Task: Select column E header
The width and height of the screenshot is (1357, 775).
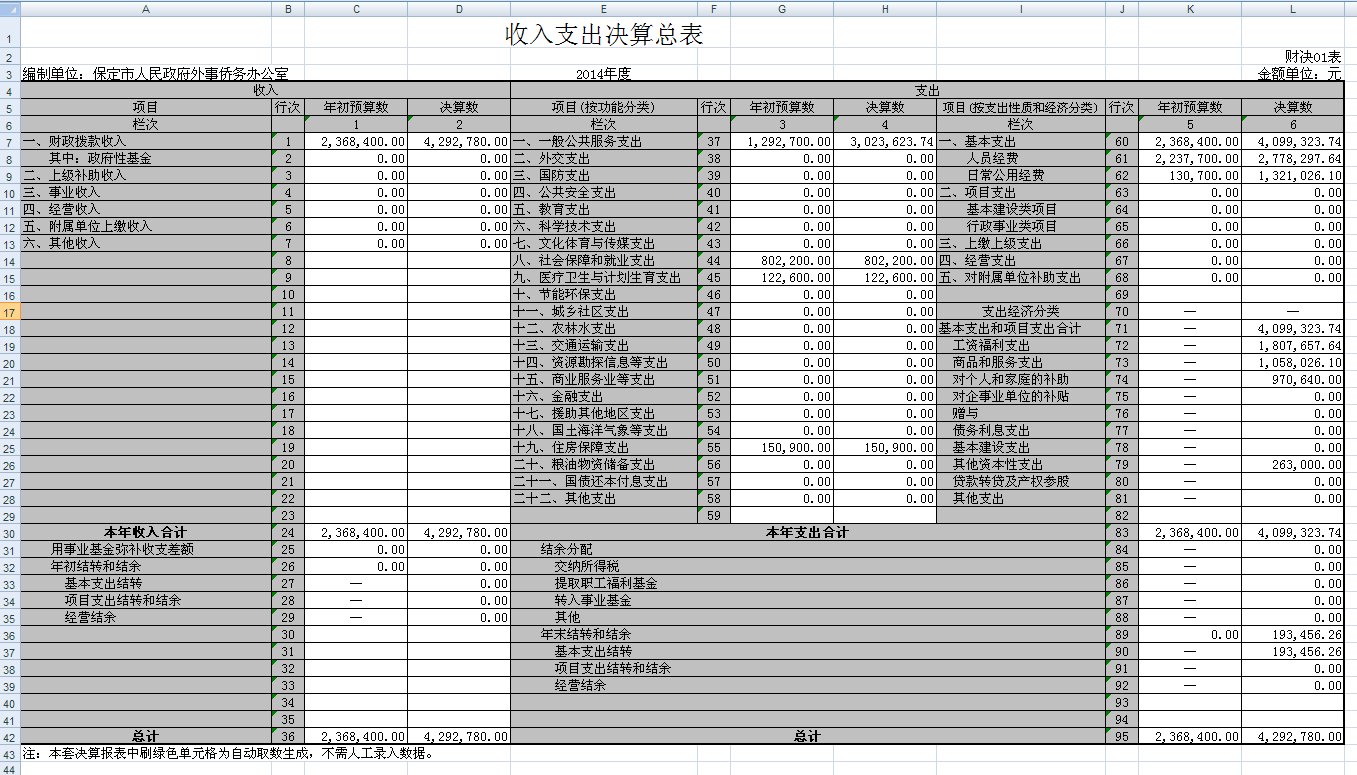Action: [x=603, y=8]
